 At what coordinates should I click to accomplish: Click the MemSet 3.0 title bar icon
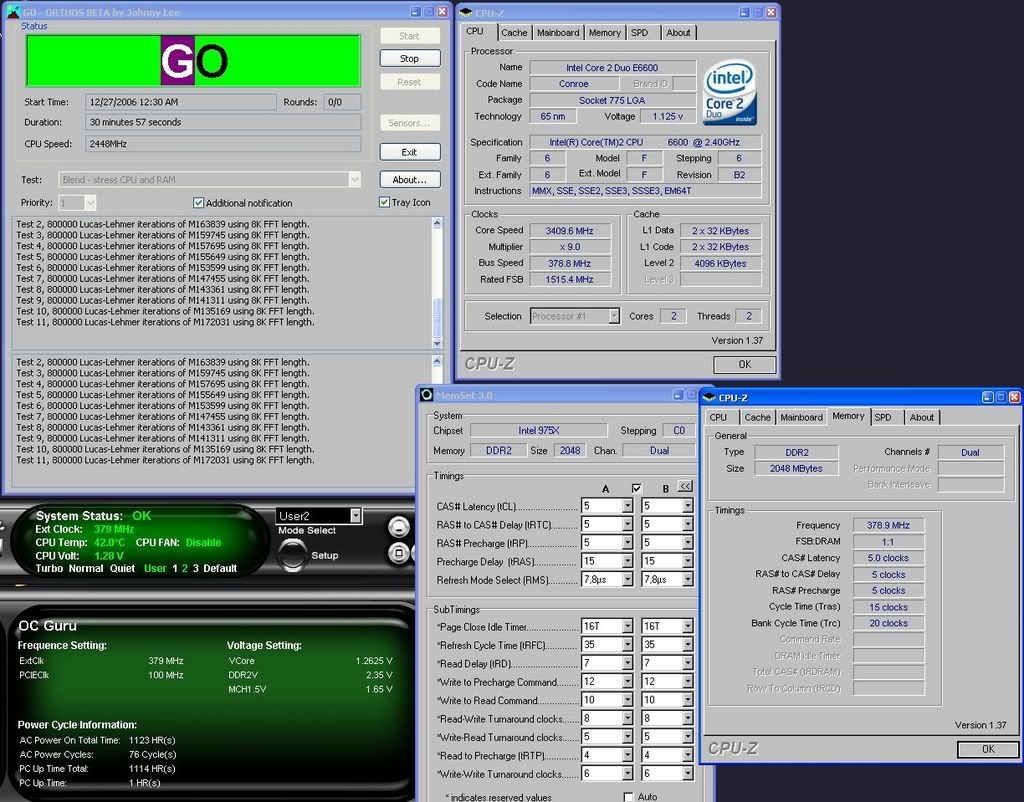tap(426, 395)
